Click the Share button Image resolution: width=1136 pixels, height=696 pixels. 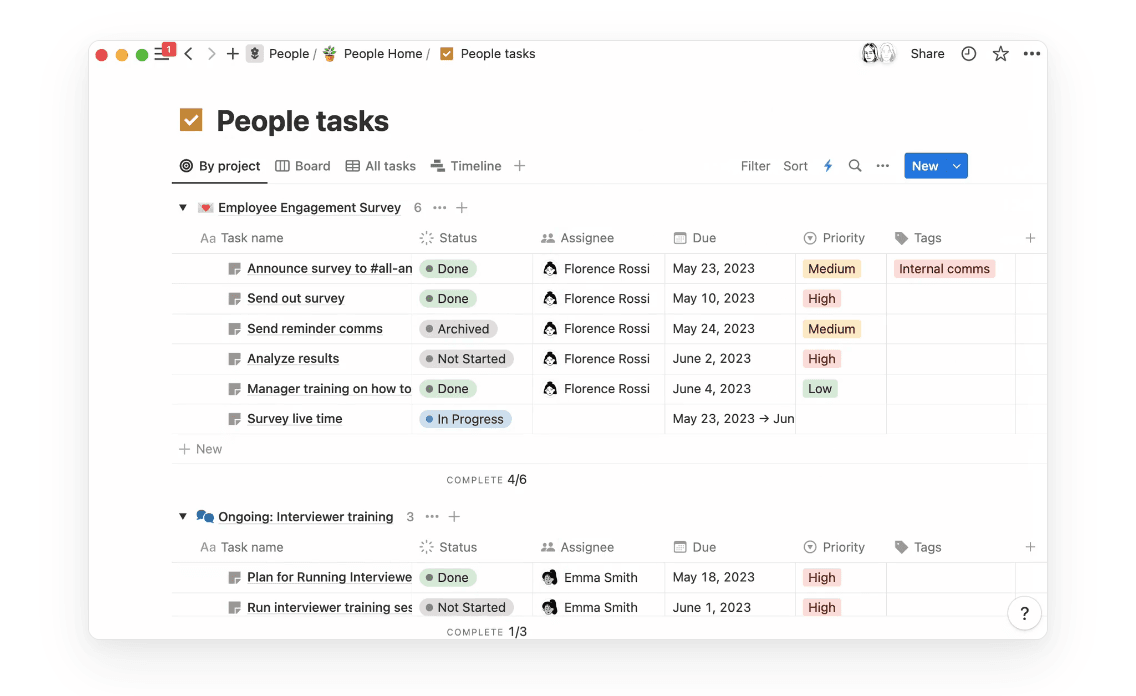[x=926, y=53]
